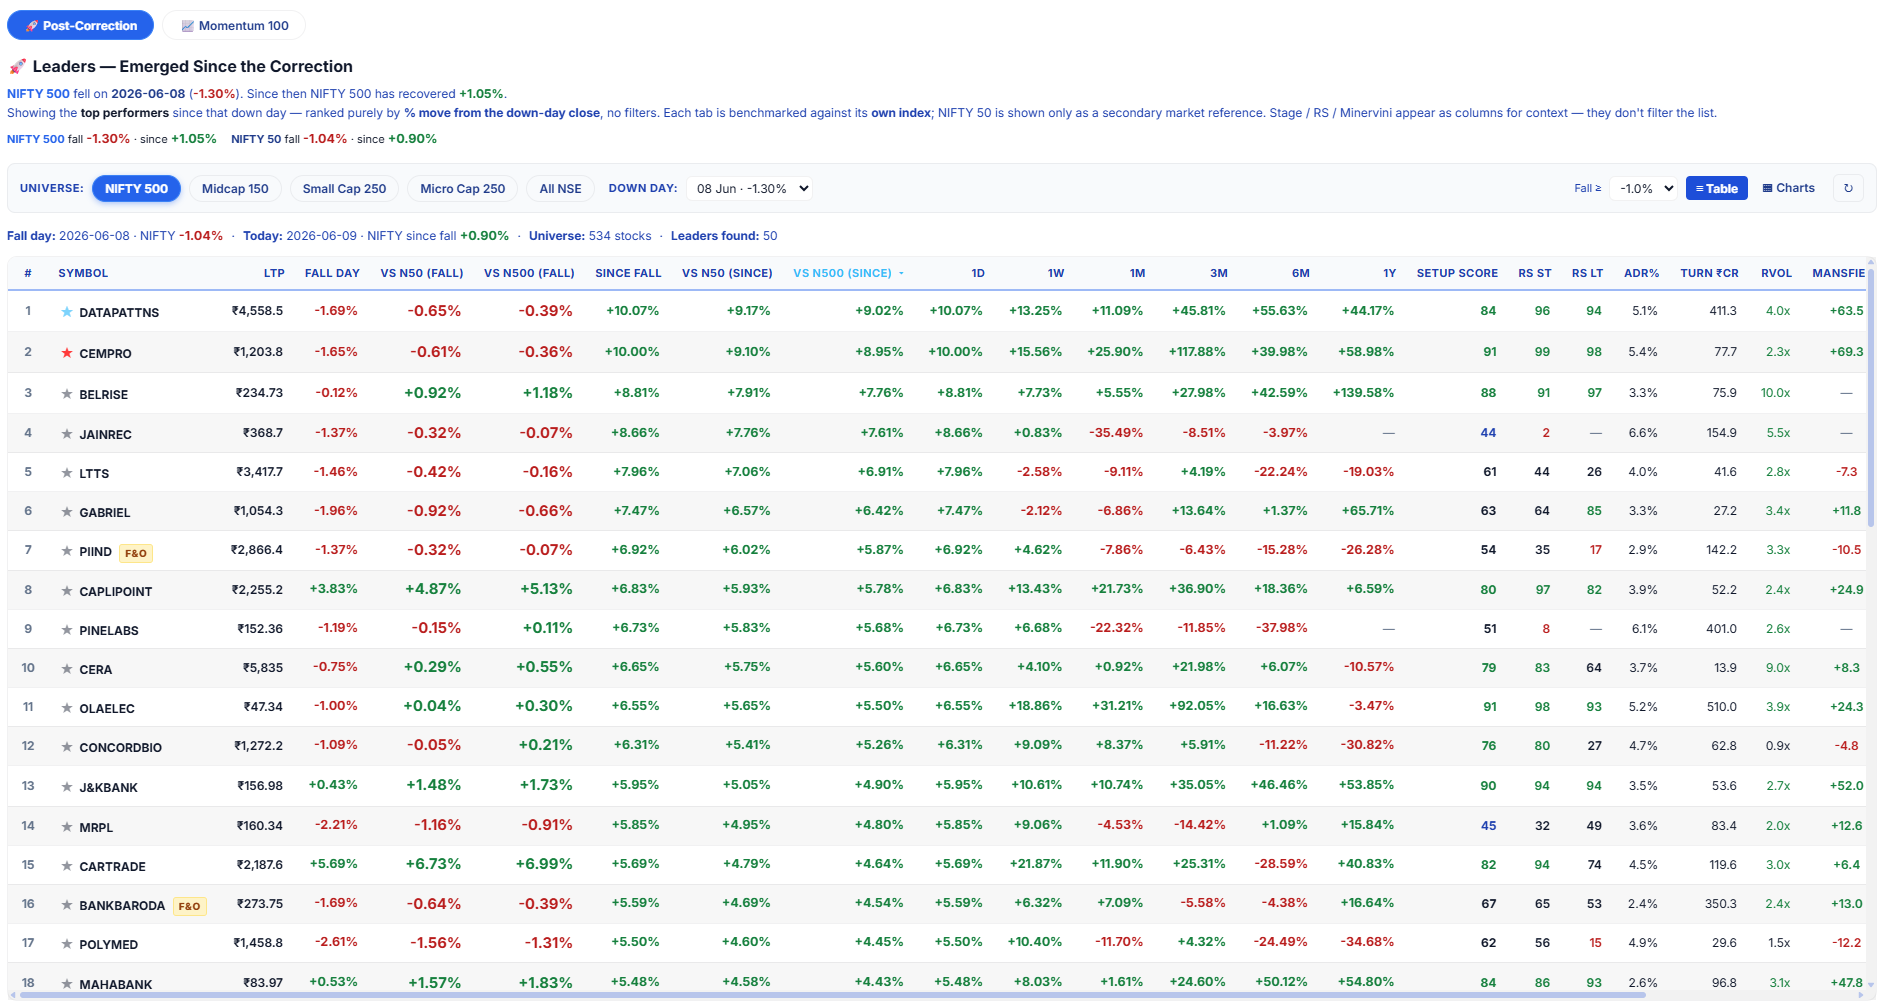Select the Small Cap 250 universe
This screenshot has height=1007, width=1883.
344,188
